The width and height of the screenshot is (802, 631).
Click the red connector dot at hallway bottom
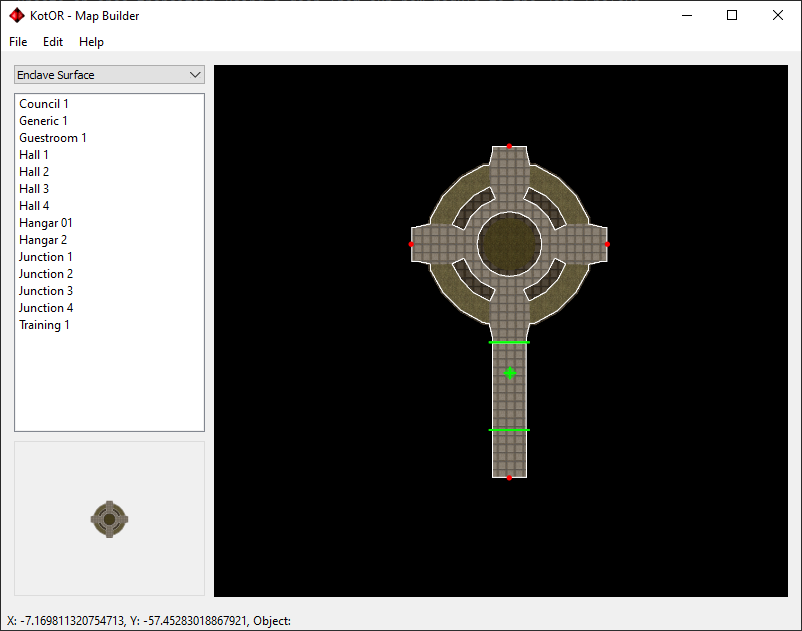(x=509, y=478)
